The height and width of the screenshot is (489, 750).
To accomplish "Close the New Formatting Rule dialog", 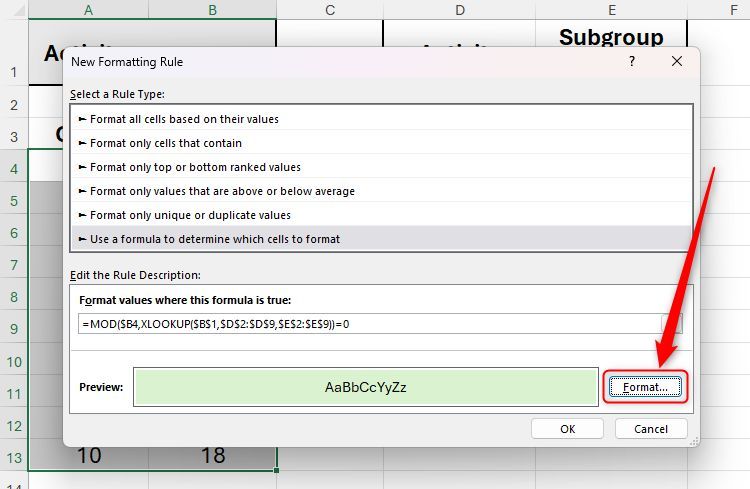I will click(677, 62).
